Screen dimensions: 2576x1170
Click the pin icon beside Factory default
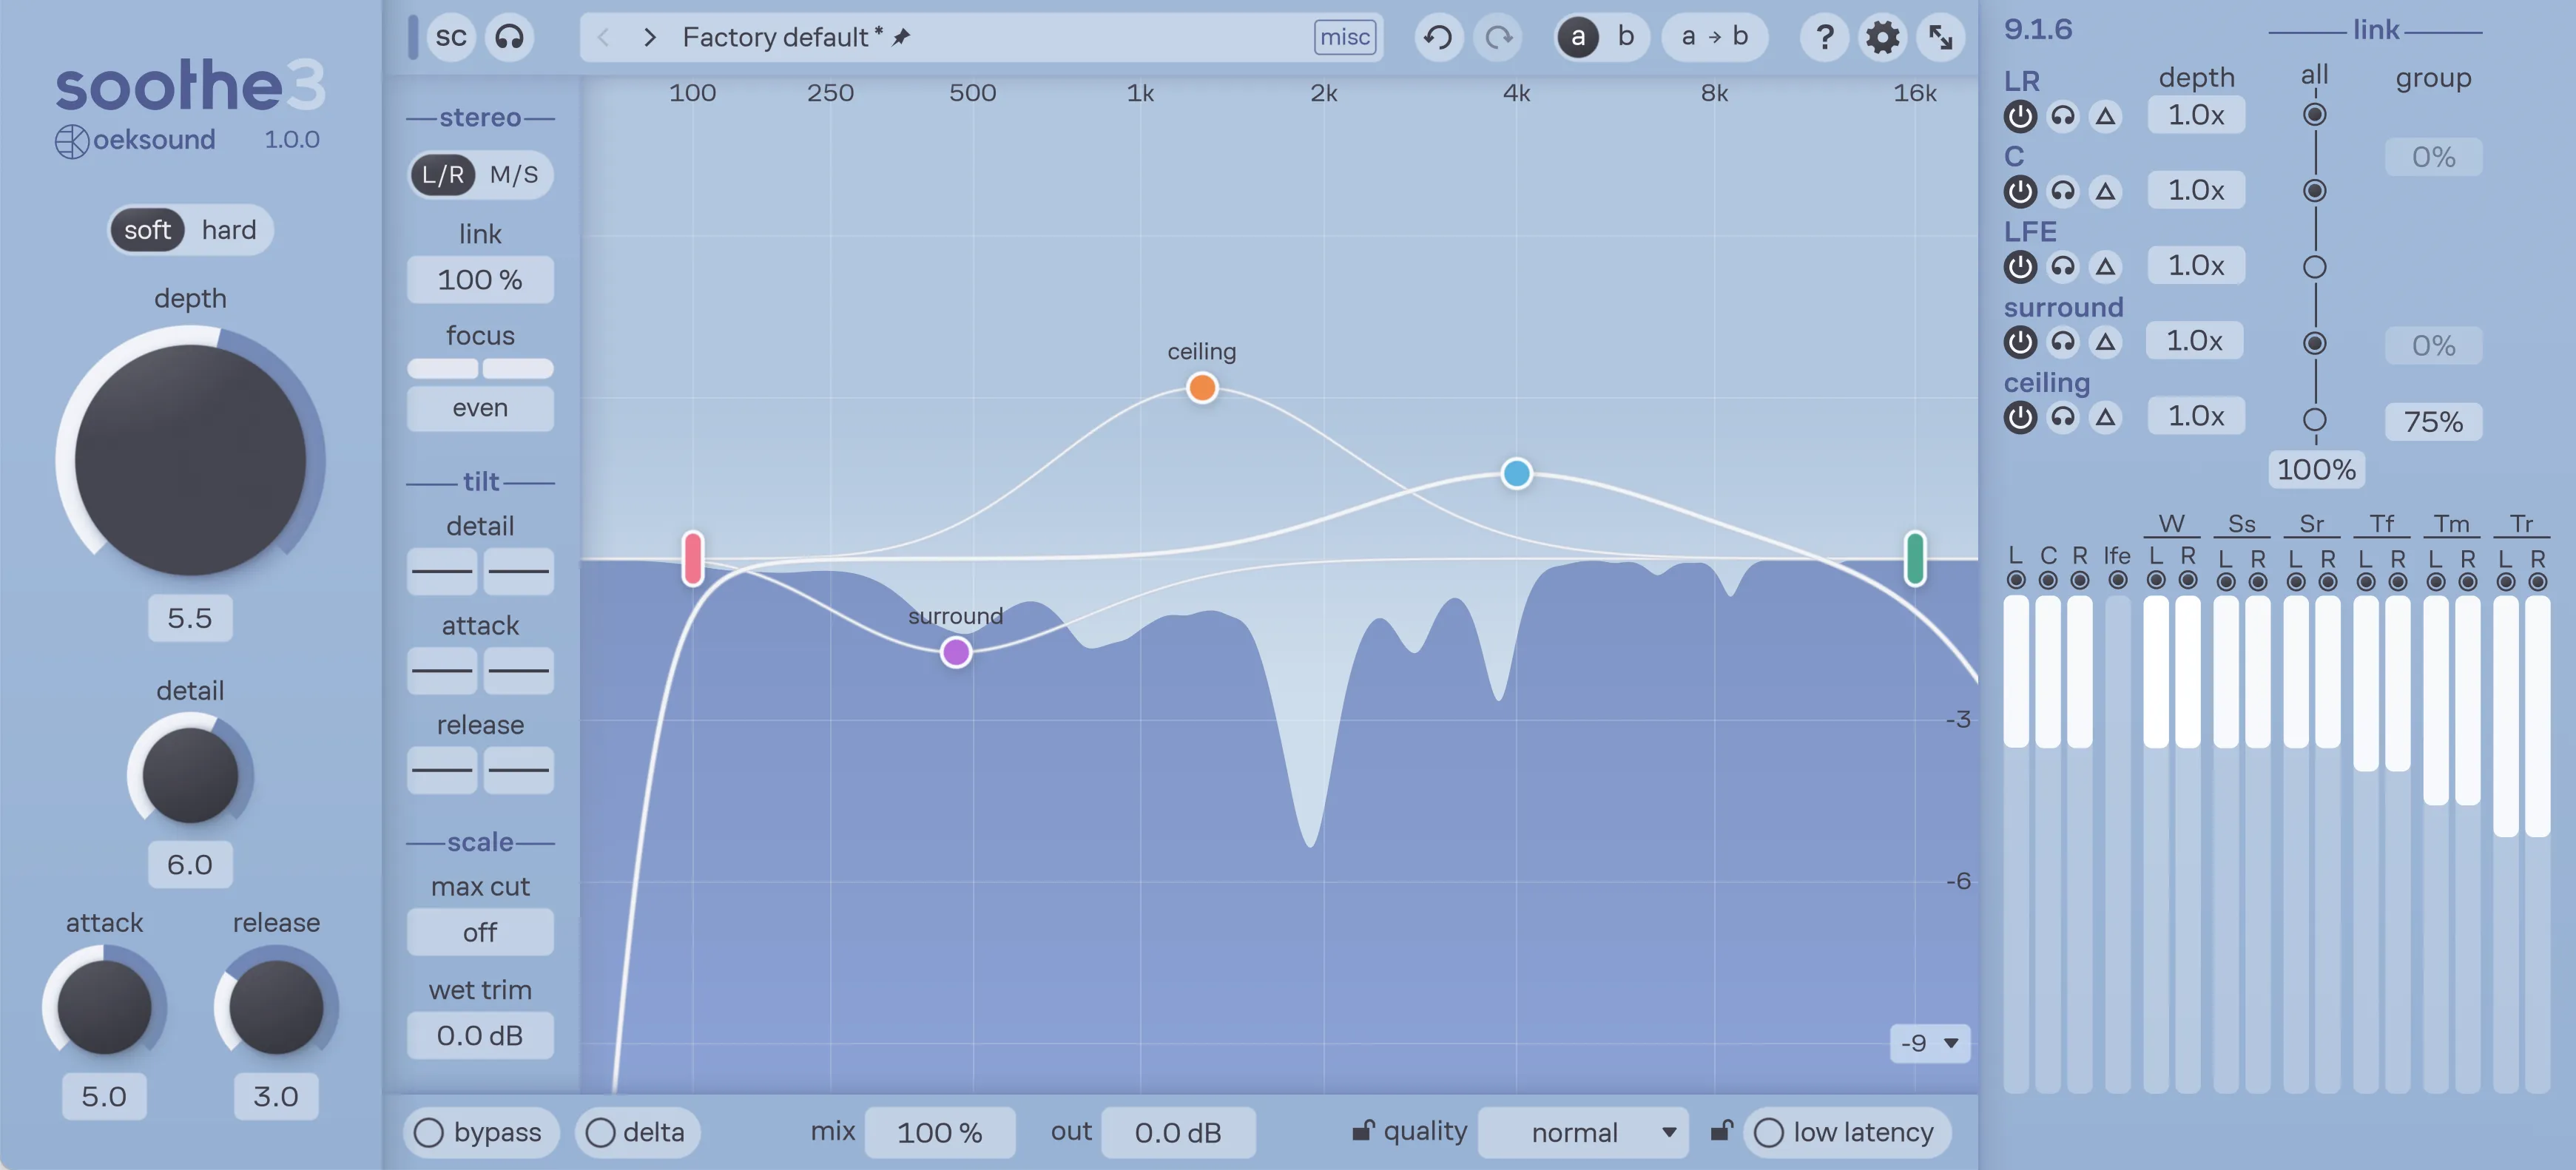901,37
